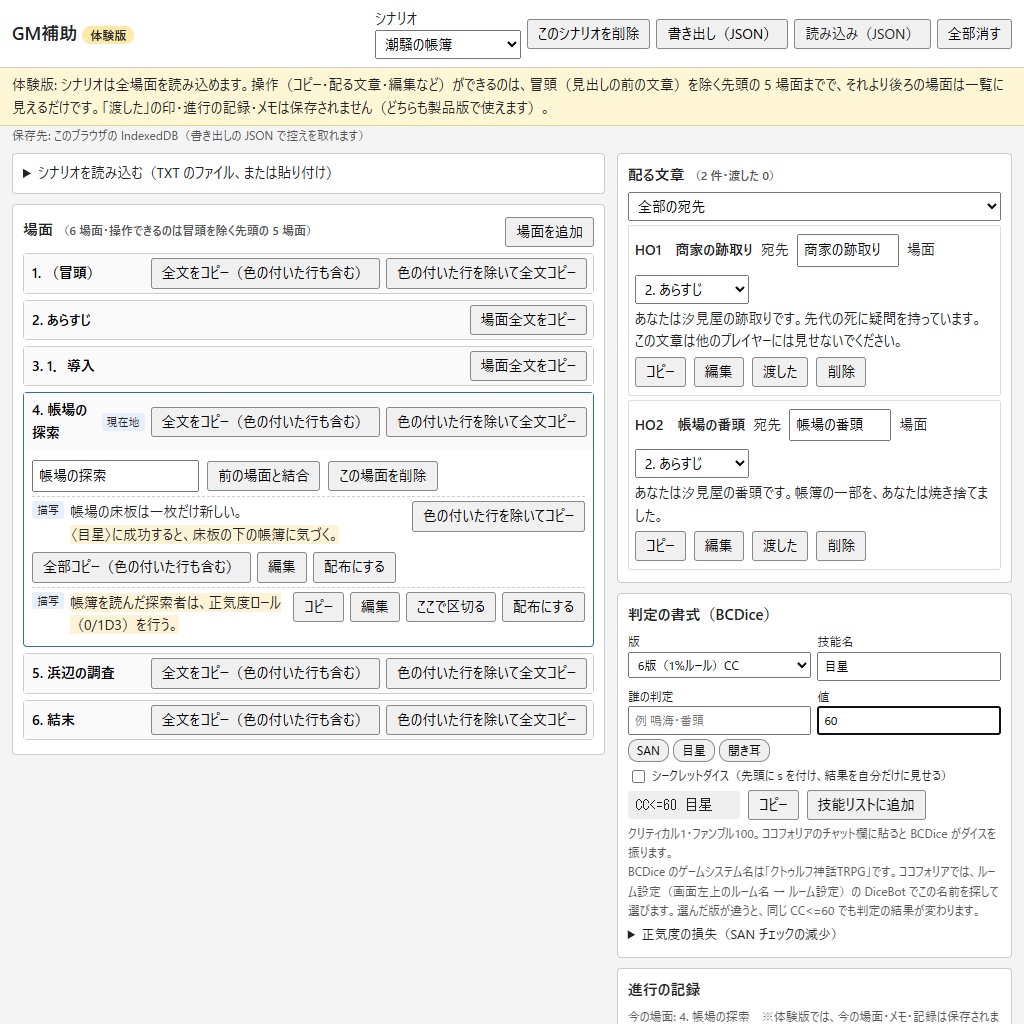Screen dimensions: 1024x1024
Task: Select 聞き耳 skill chip
Action: (744, 751)
